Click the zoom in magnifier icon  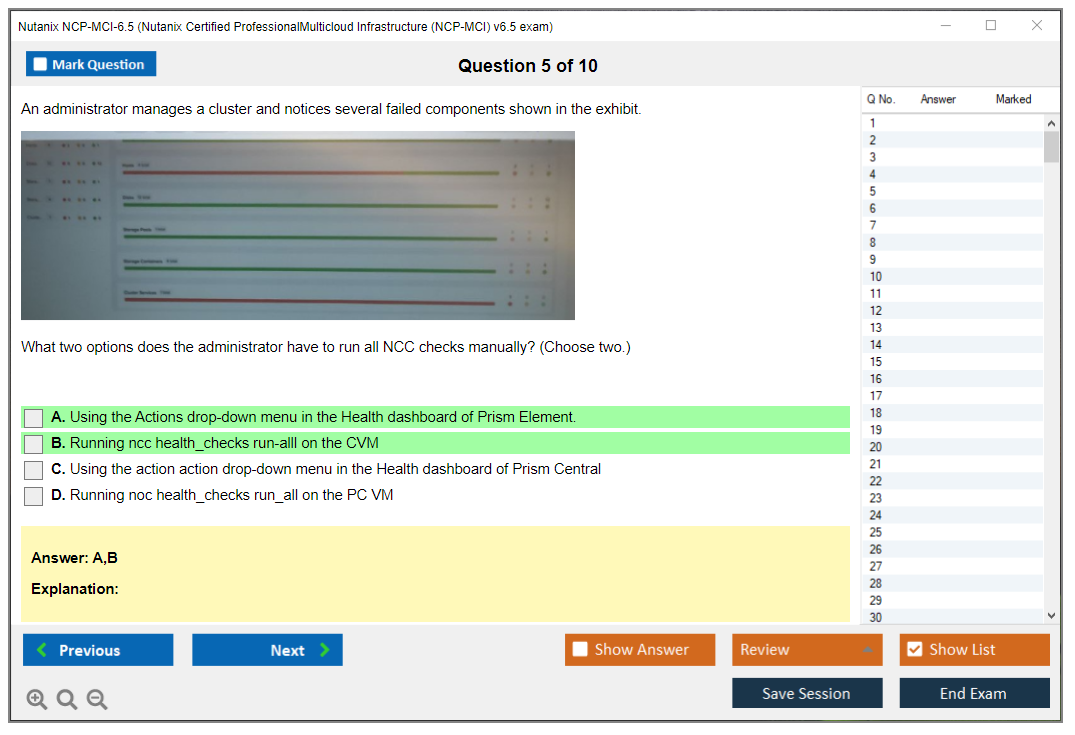[x=37, y=700]
